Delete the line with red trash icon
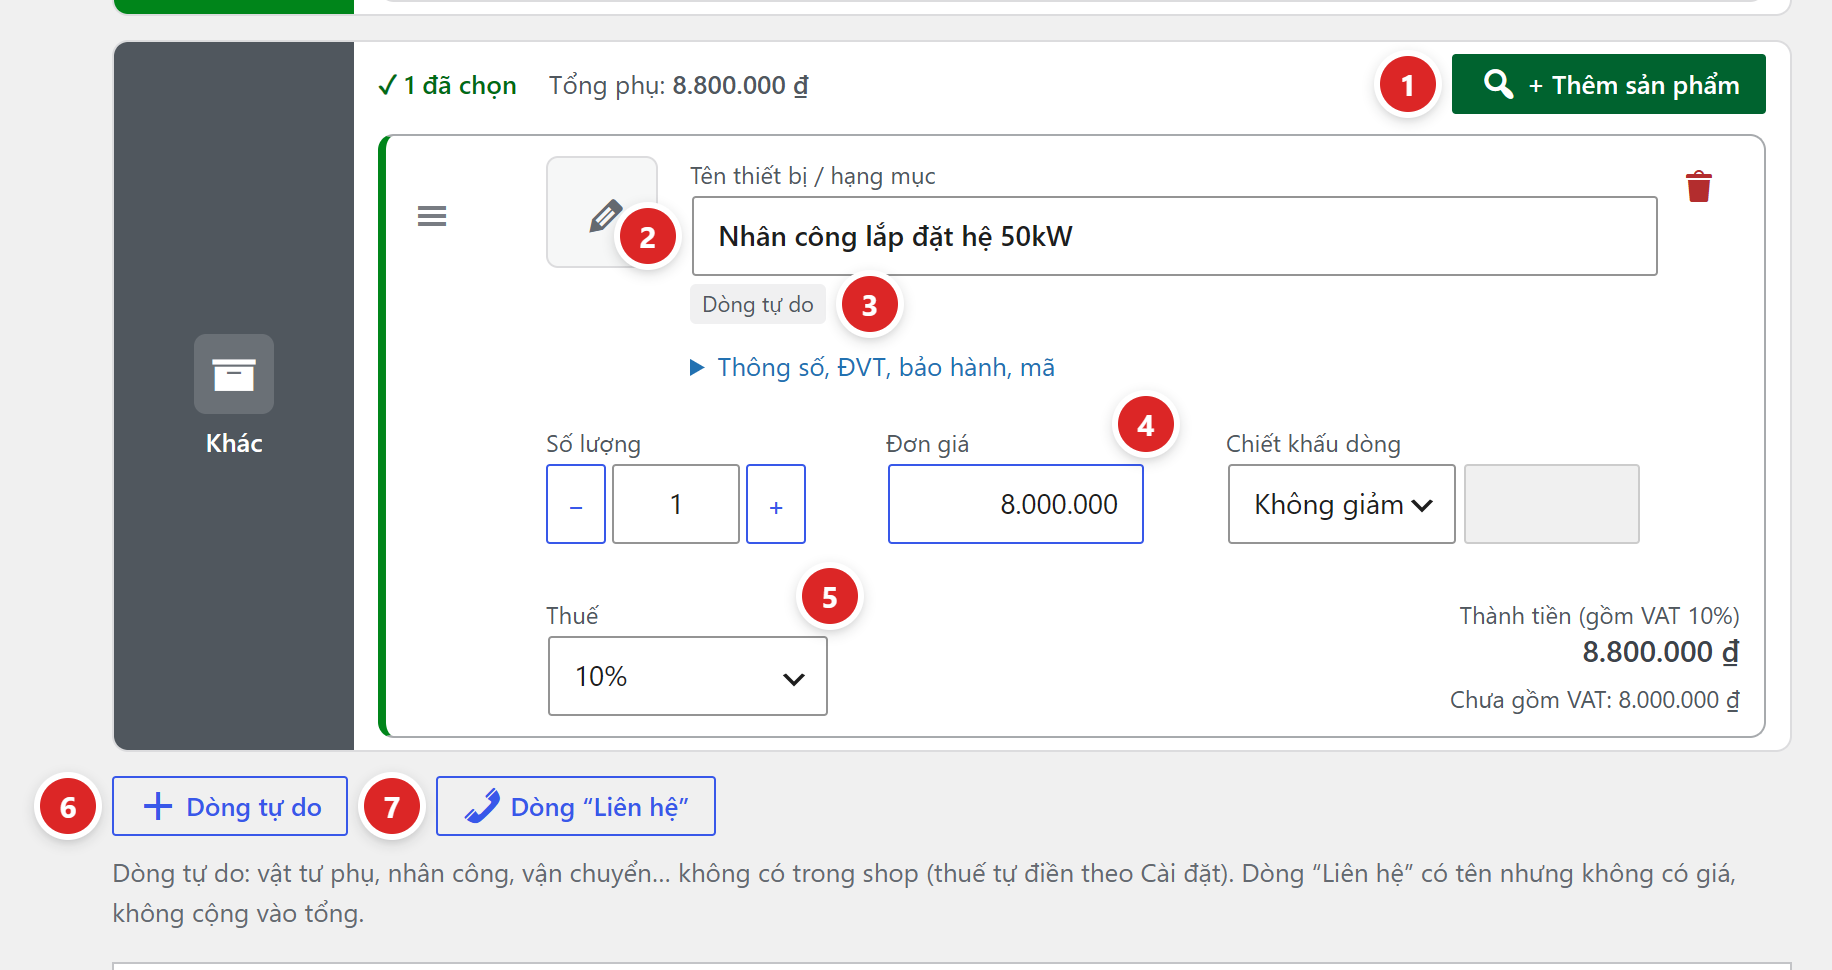1832x970 pixels. [1699, 187]
